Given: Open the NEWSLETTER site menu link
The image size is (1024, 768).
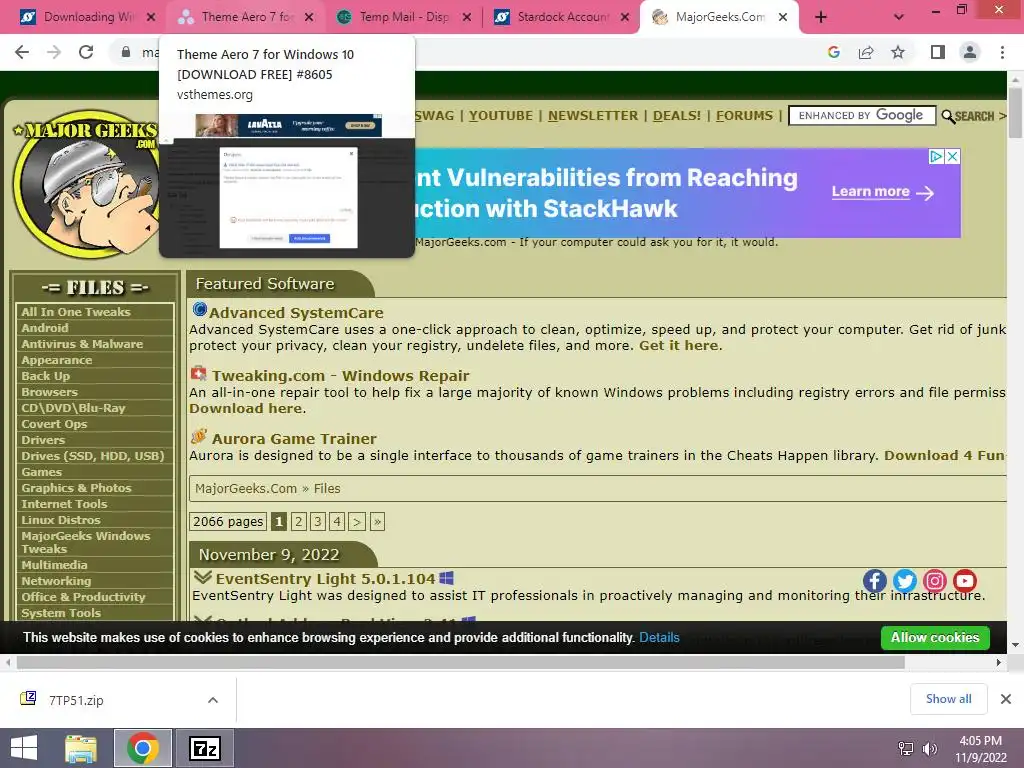Looking at the screenshot, I should [x=592, y=116].
